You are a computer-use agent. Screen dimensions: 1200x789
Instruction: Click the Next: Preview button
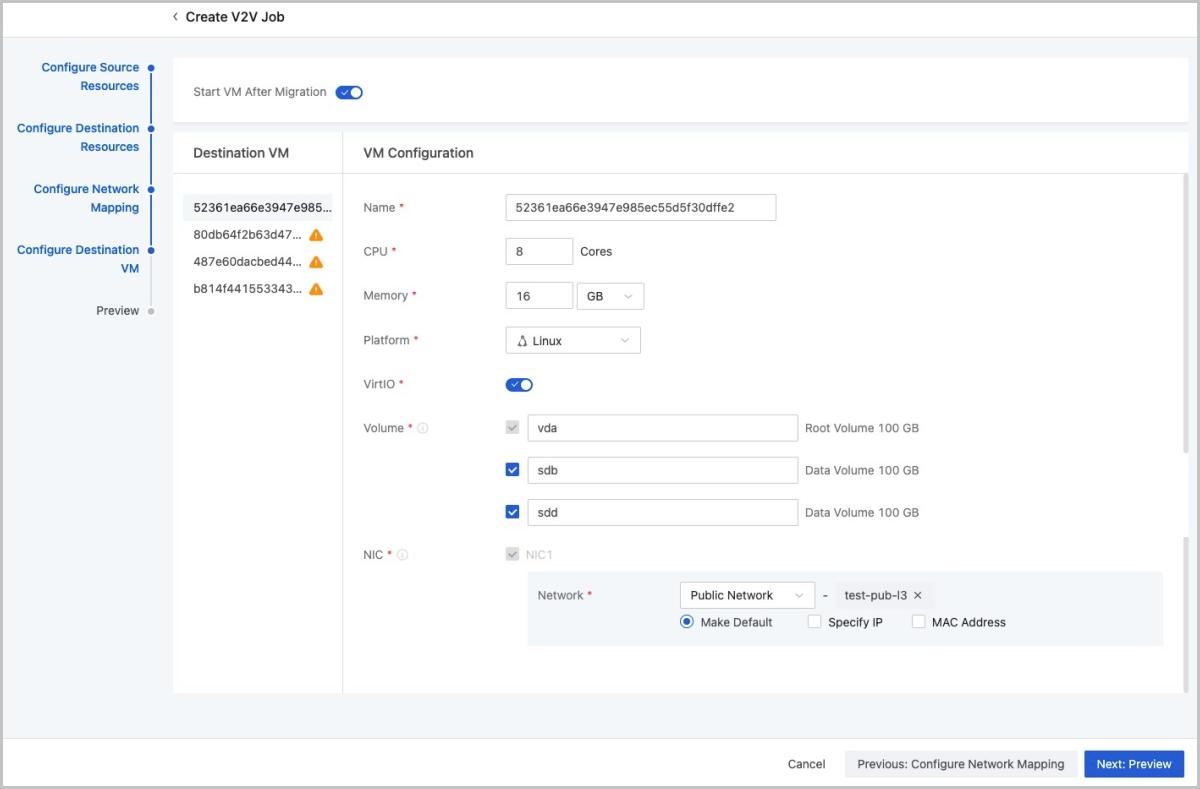[x=1133, y=764]
